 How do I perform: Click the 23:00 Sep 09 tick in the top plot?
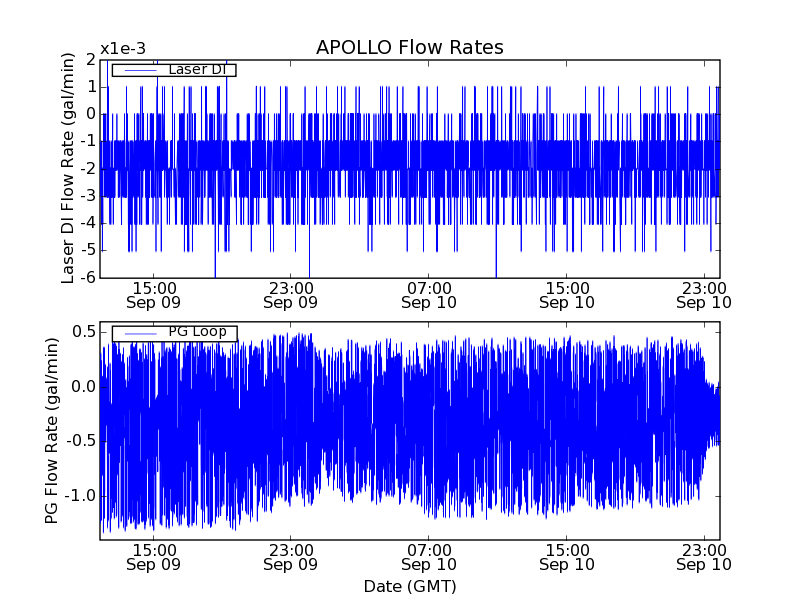click(291, 294)
